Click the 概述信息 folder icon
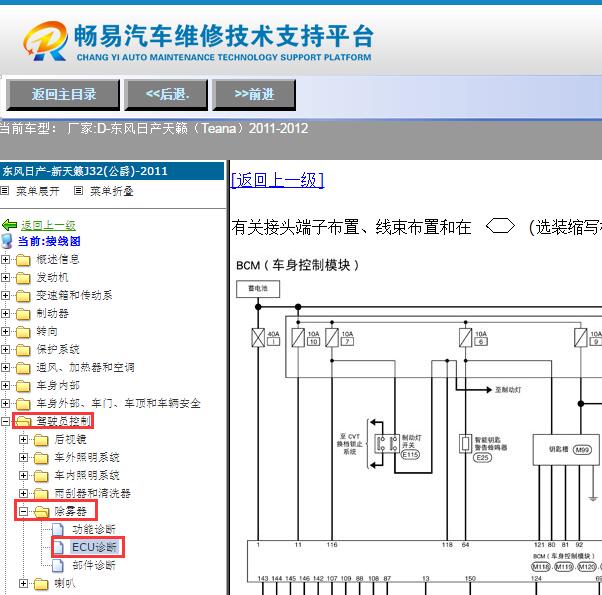602x595 pixels. [23, 260]
